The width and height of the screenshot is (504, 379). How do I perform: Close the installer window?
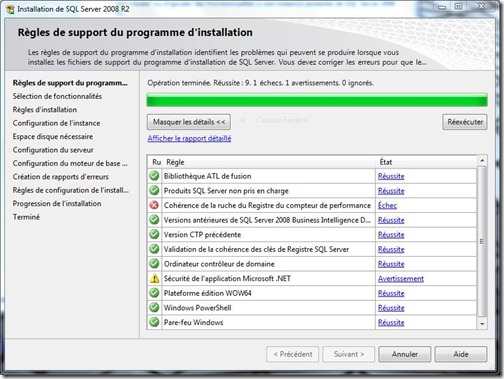coord(481,7)
